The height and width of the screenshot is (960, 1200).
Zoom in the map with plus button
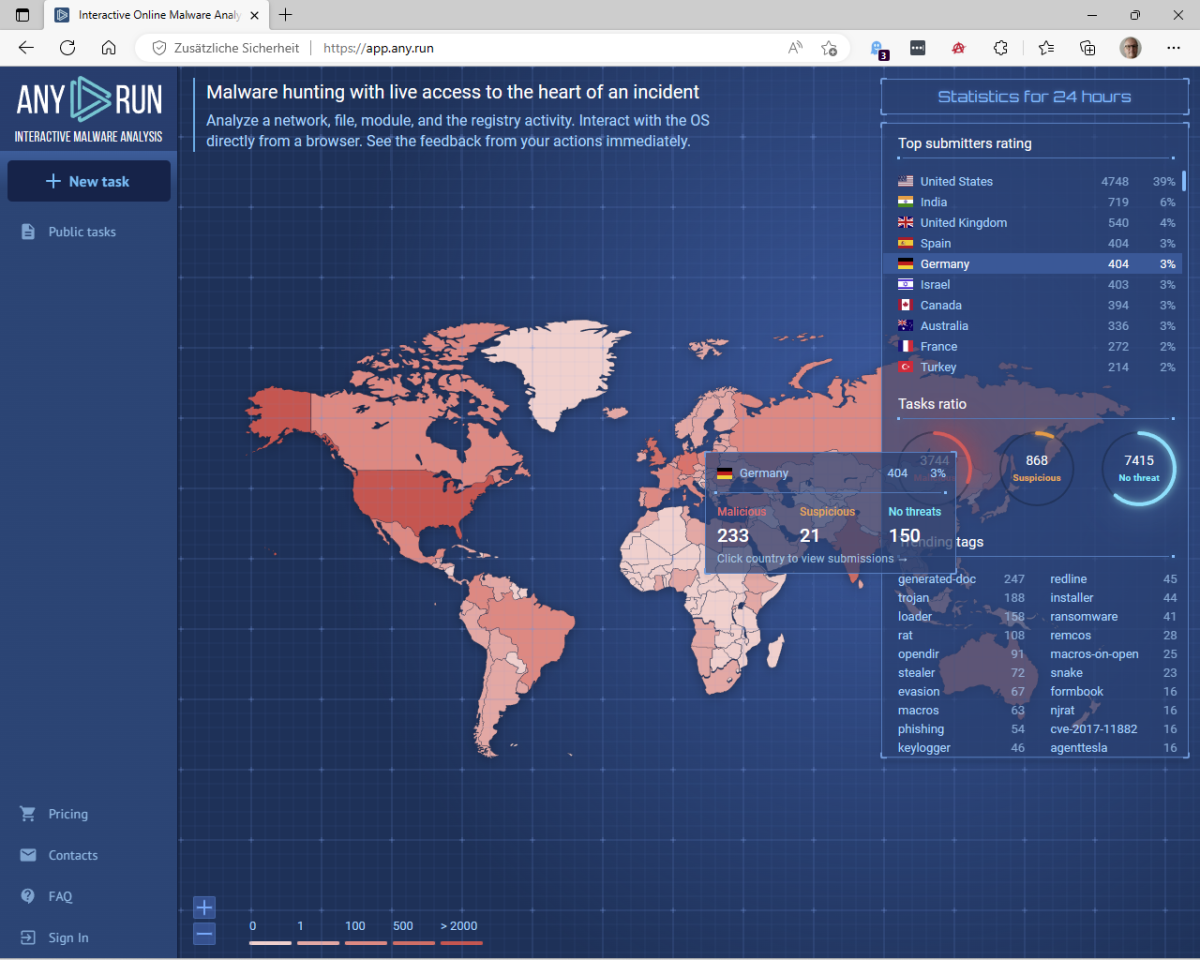[x=204, y=908]
